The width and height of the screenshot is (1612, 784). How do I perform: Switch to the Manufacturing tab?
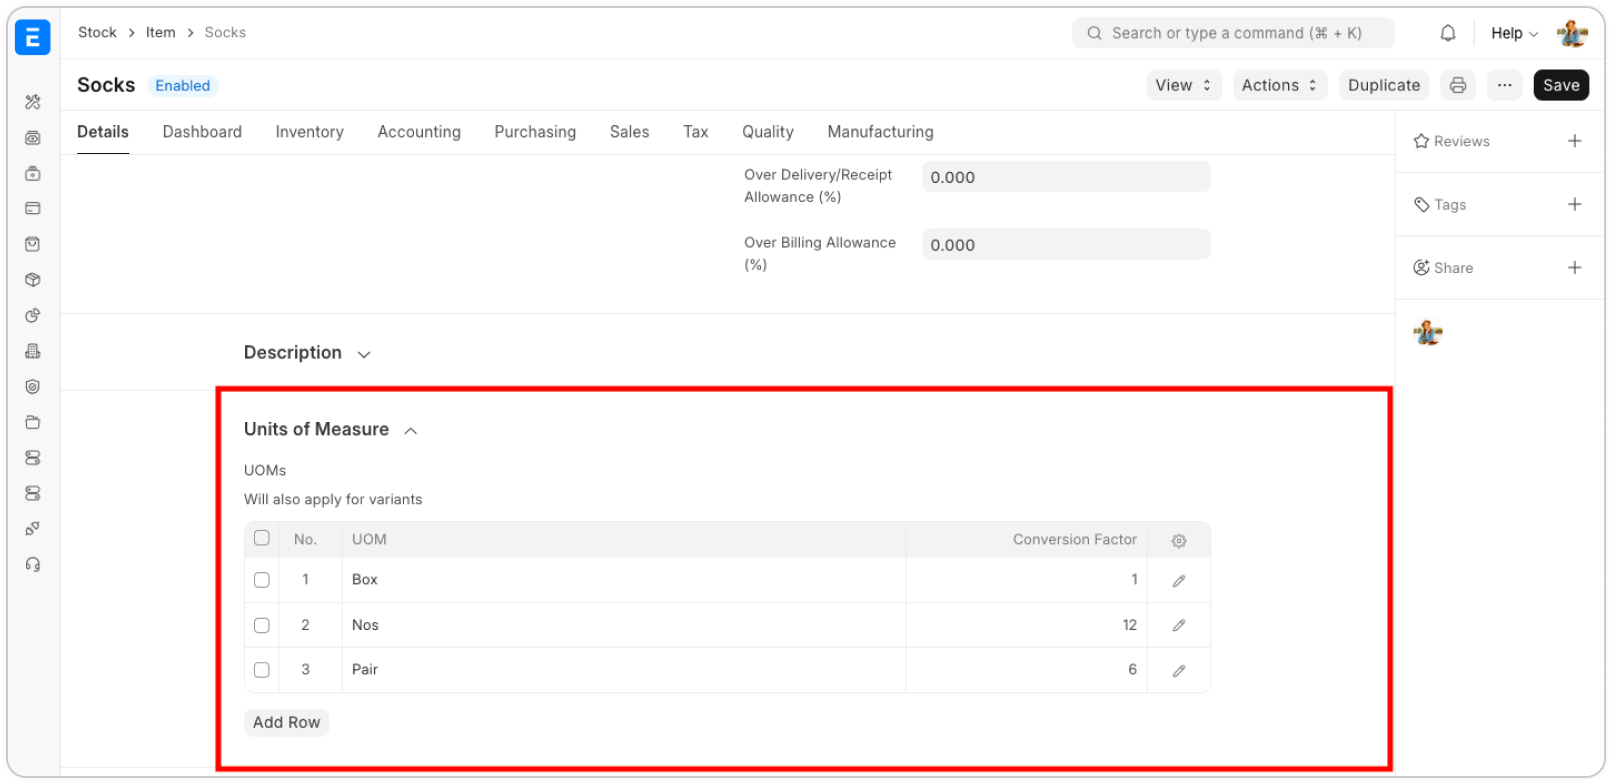881,132
